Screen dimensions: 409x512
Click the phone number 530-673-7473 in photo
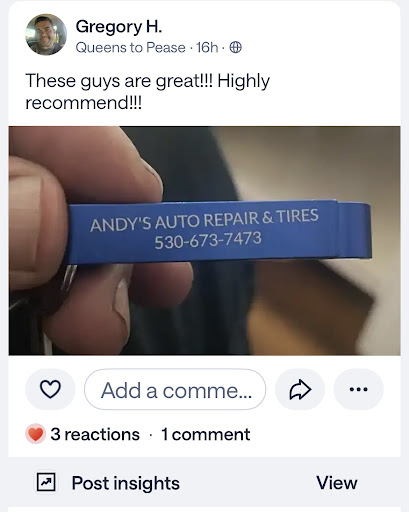(208, 240)
